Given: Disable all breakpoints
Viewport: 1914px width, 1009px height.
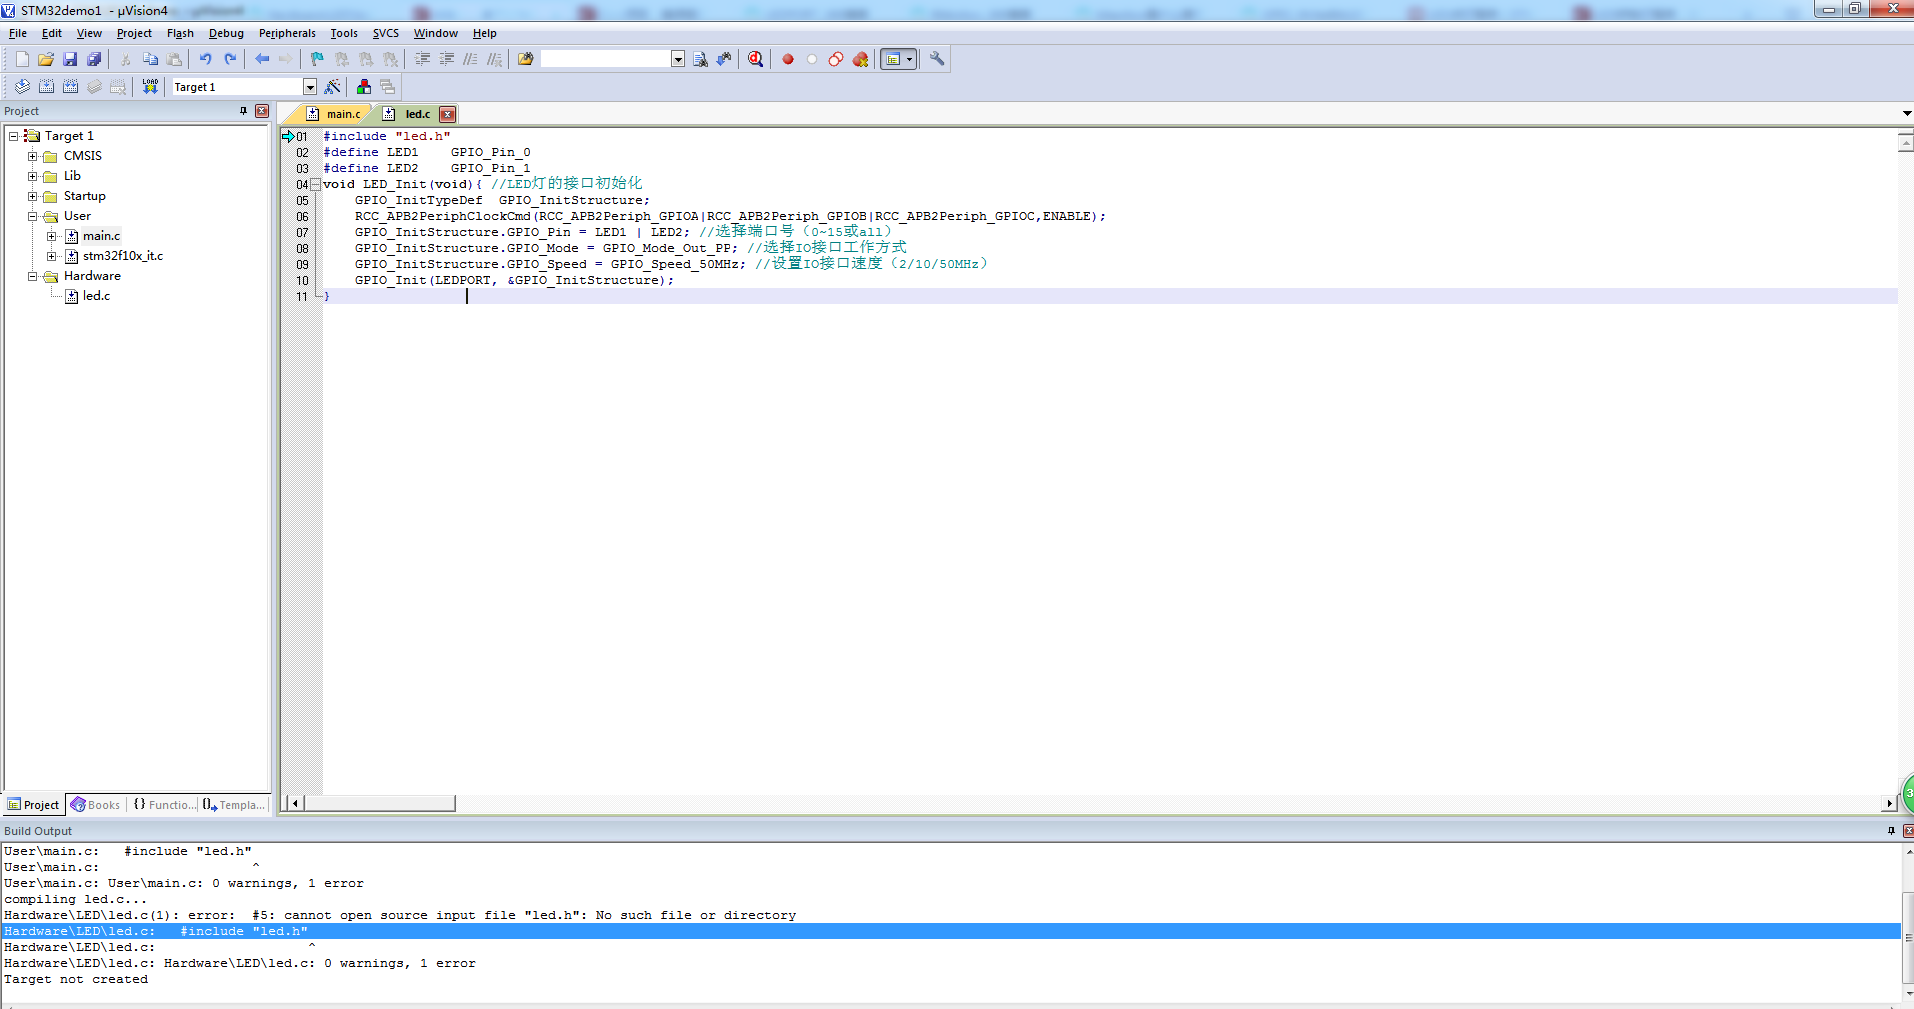Looking at the screenshot, I should [836, 59].
